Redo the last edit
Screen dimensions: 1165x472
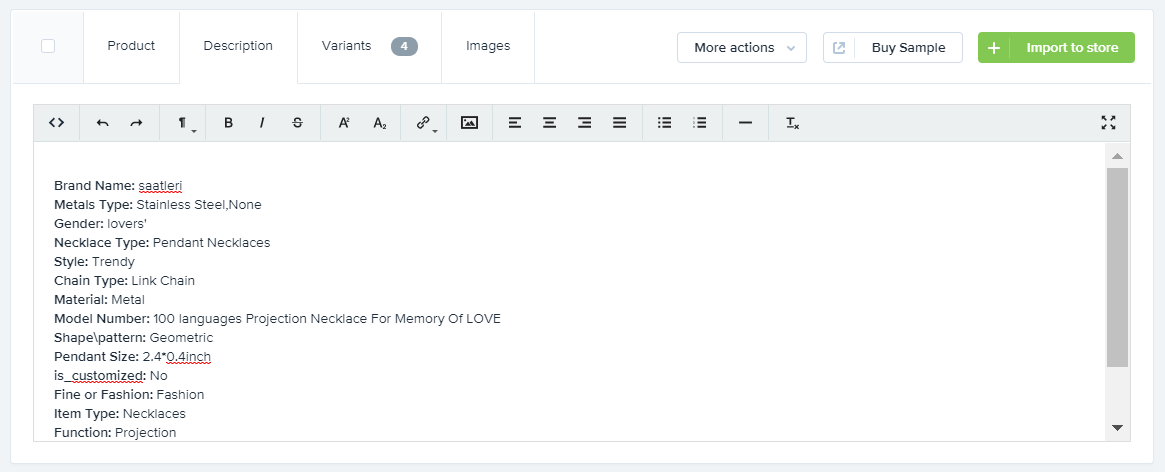[136, 123]
